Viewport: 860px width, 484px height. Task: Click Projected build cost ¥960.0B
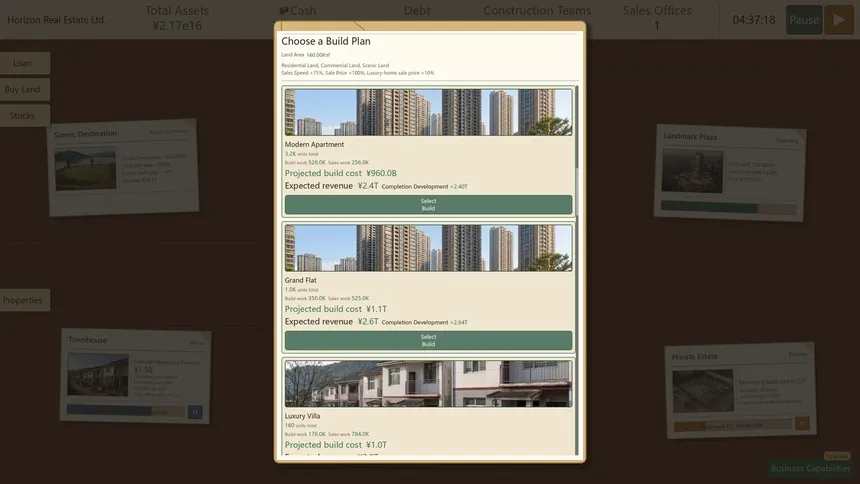pos(341,173)
